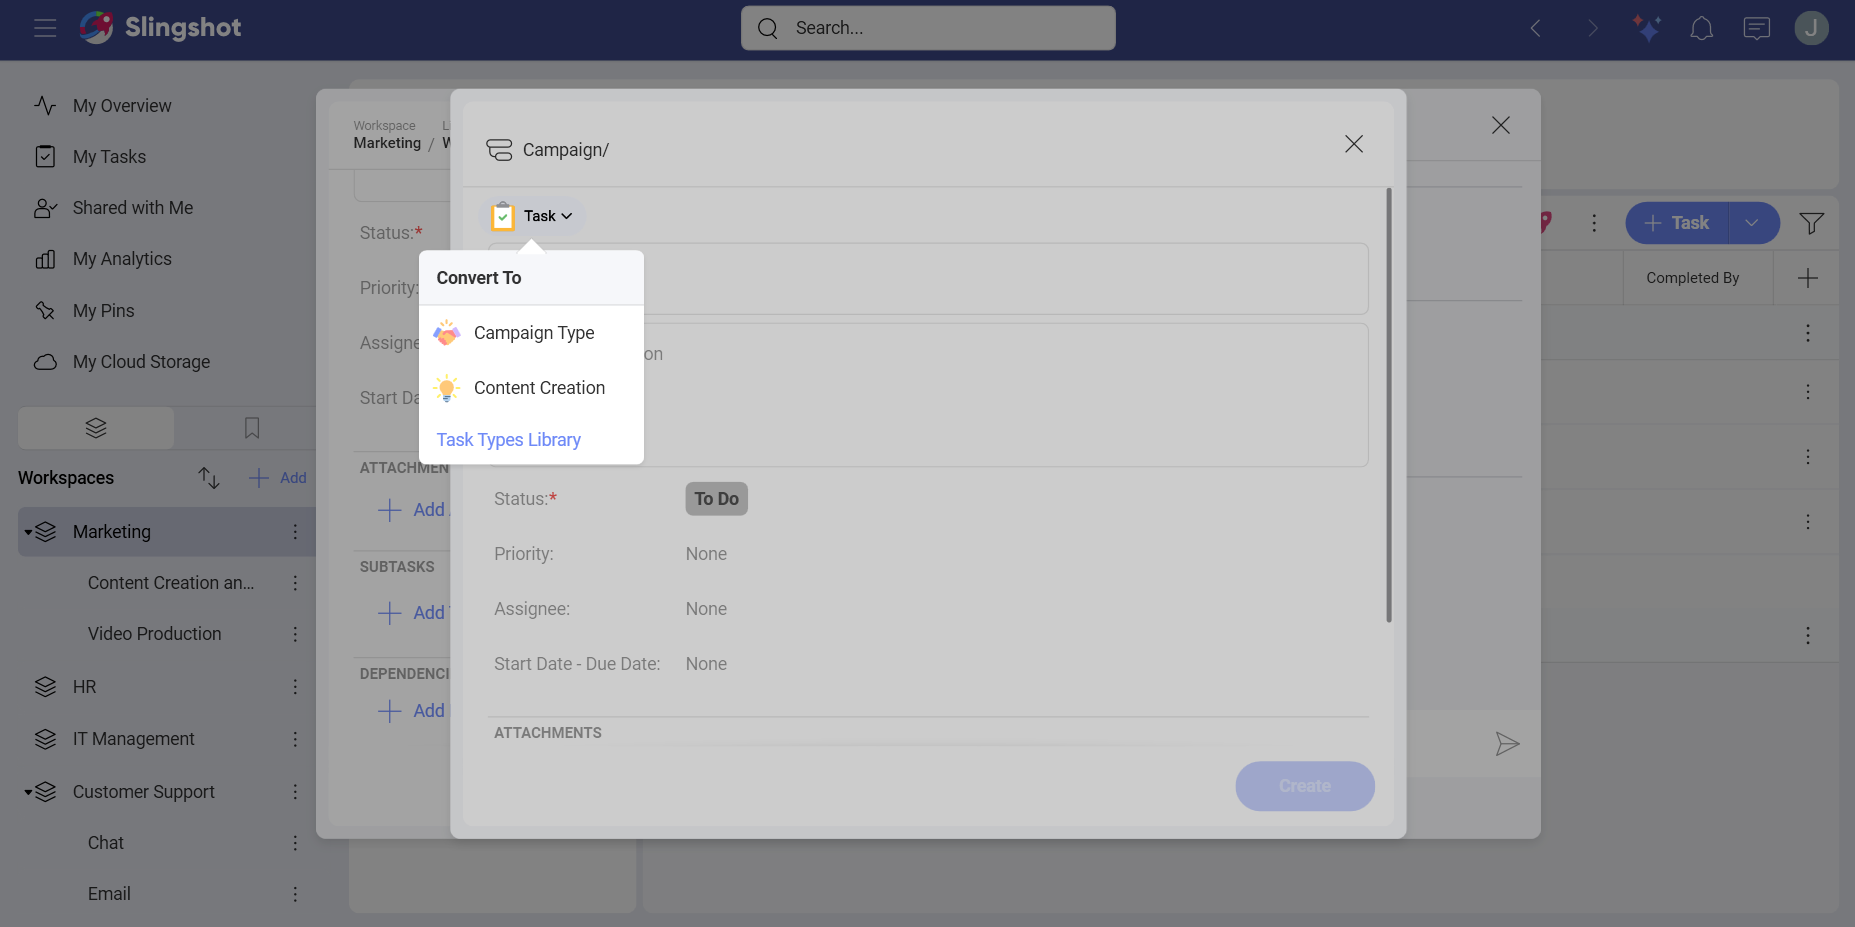
Task: Expand the blue Task button dropdown arrow
Action: [x=1752, y=223]
